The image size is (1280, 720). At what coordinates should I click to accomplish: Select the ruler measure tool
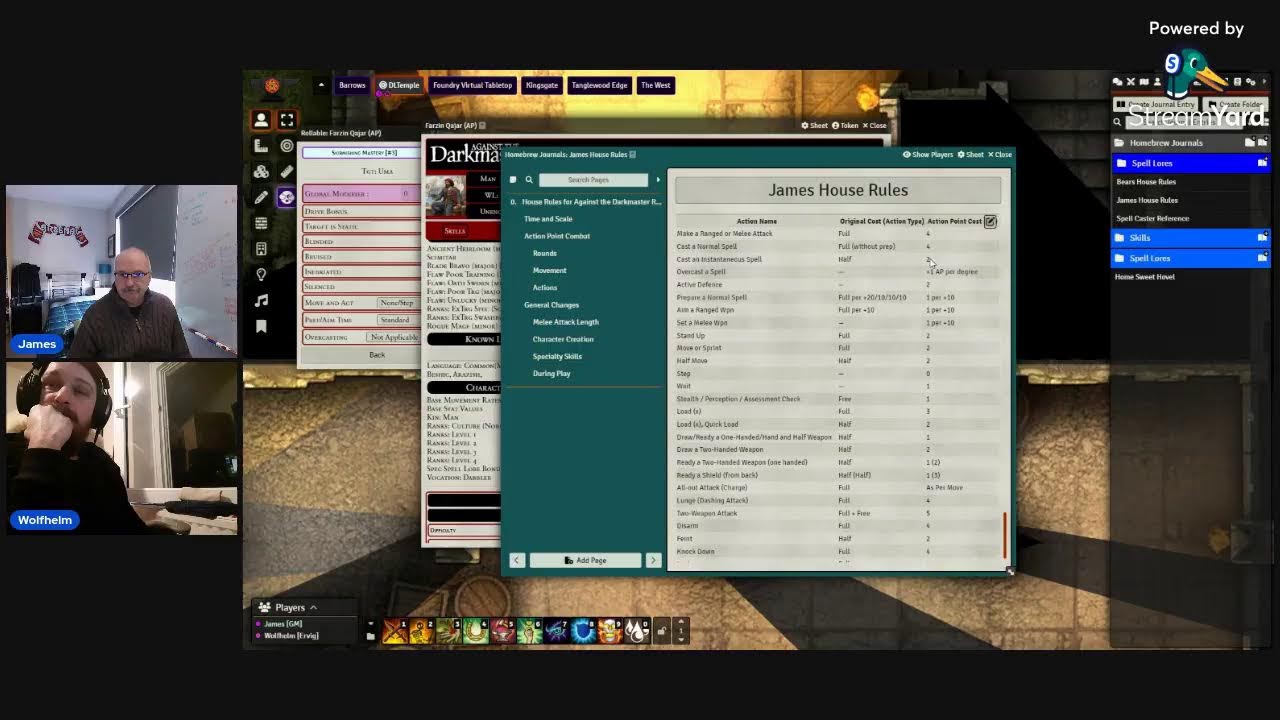tap(287, 172)
